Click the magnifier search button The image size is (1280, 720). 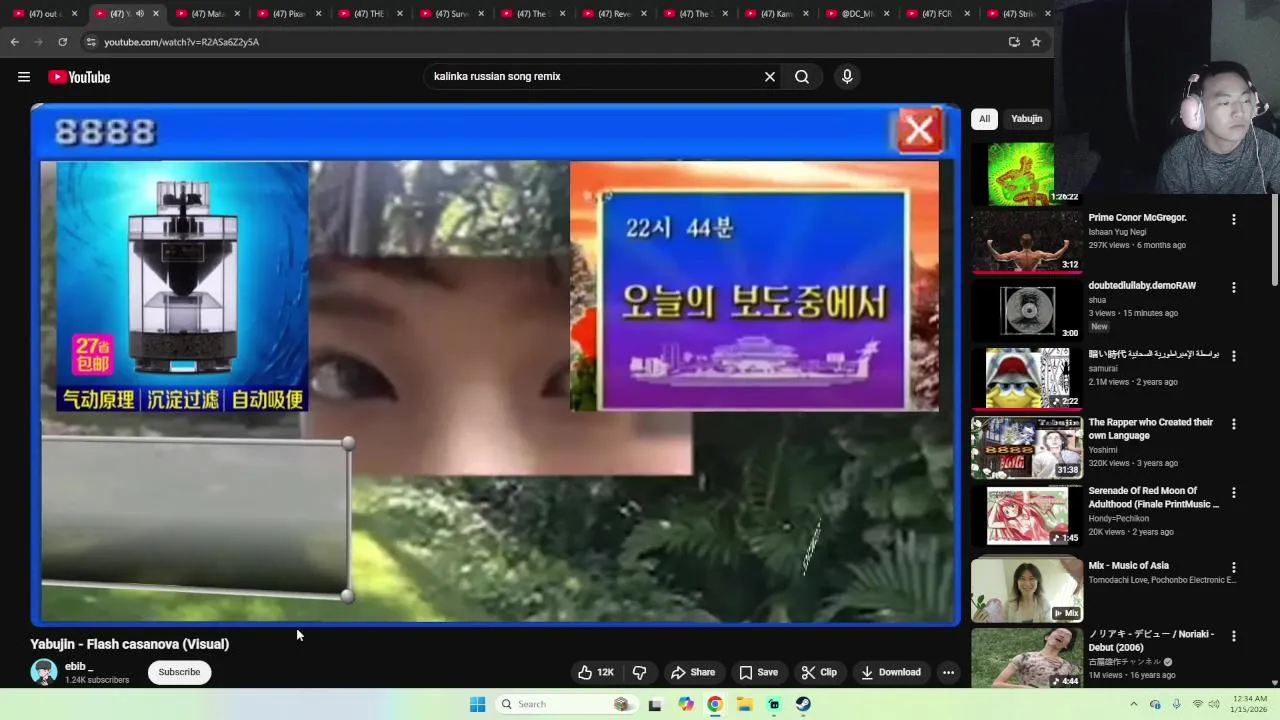tap(802, 77)
